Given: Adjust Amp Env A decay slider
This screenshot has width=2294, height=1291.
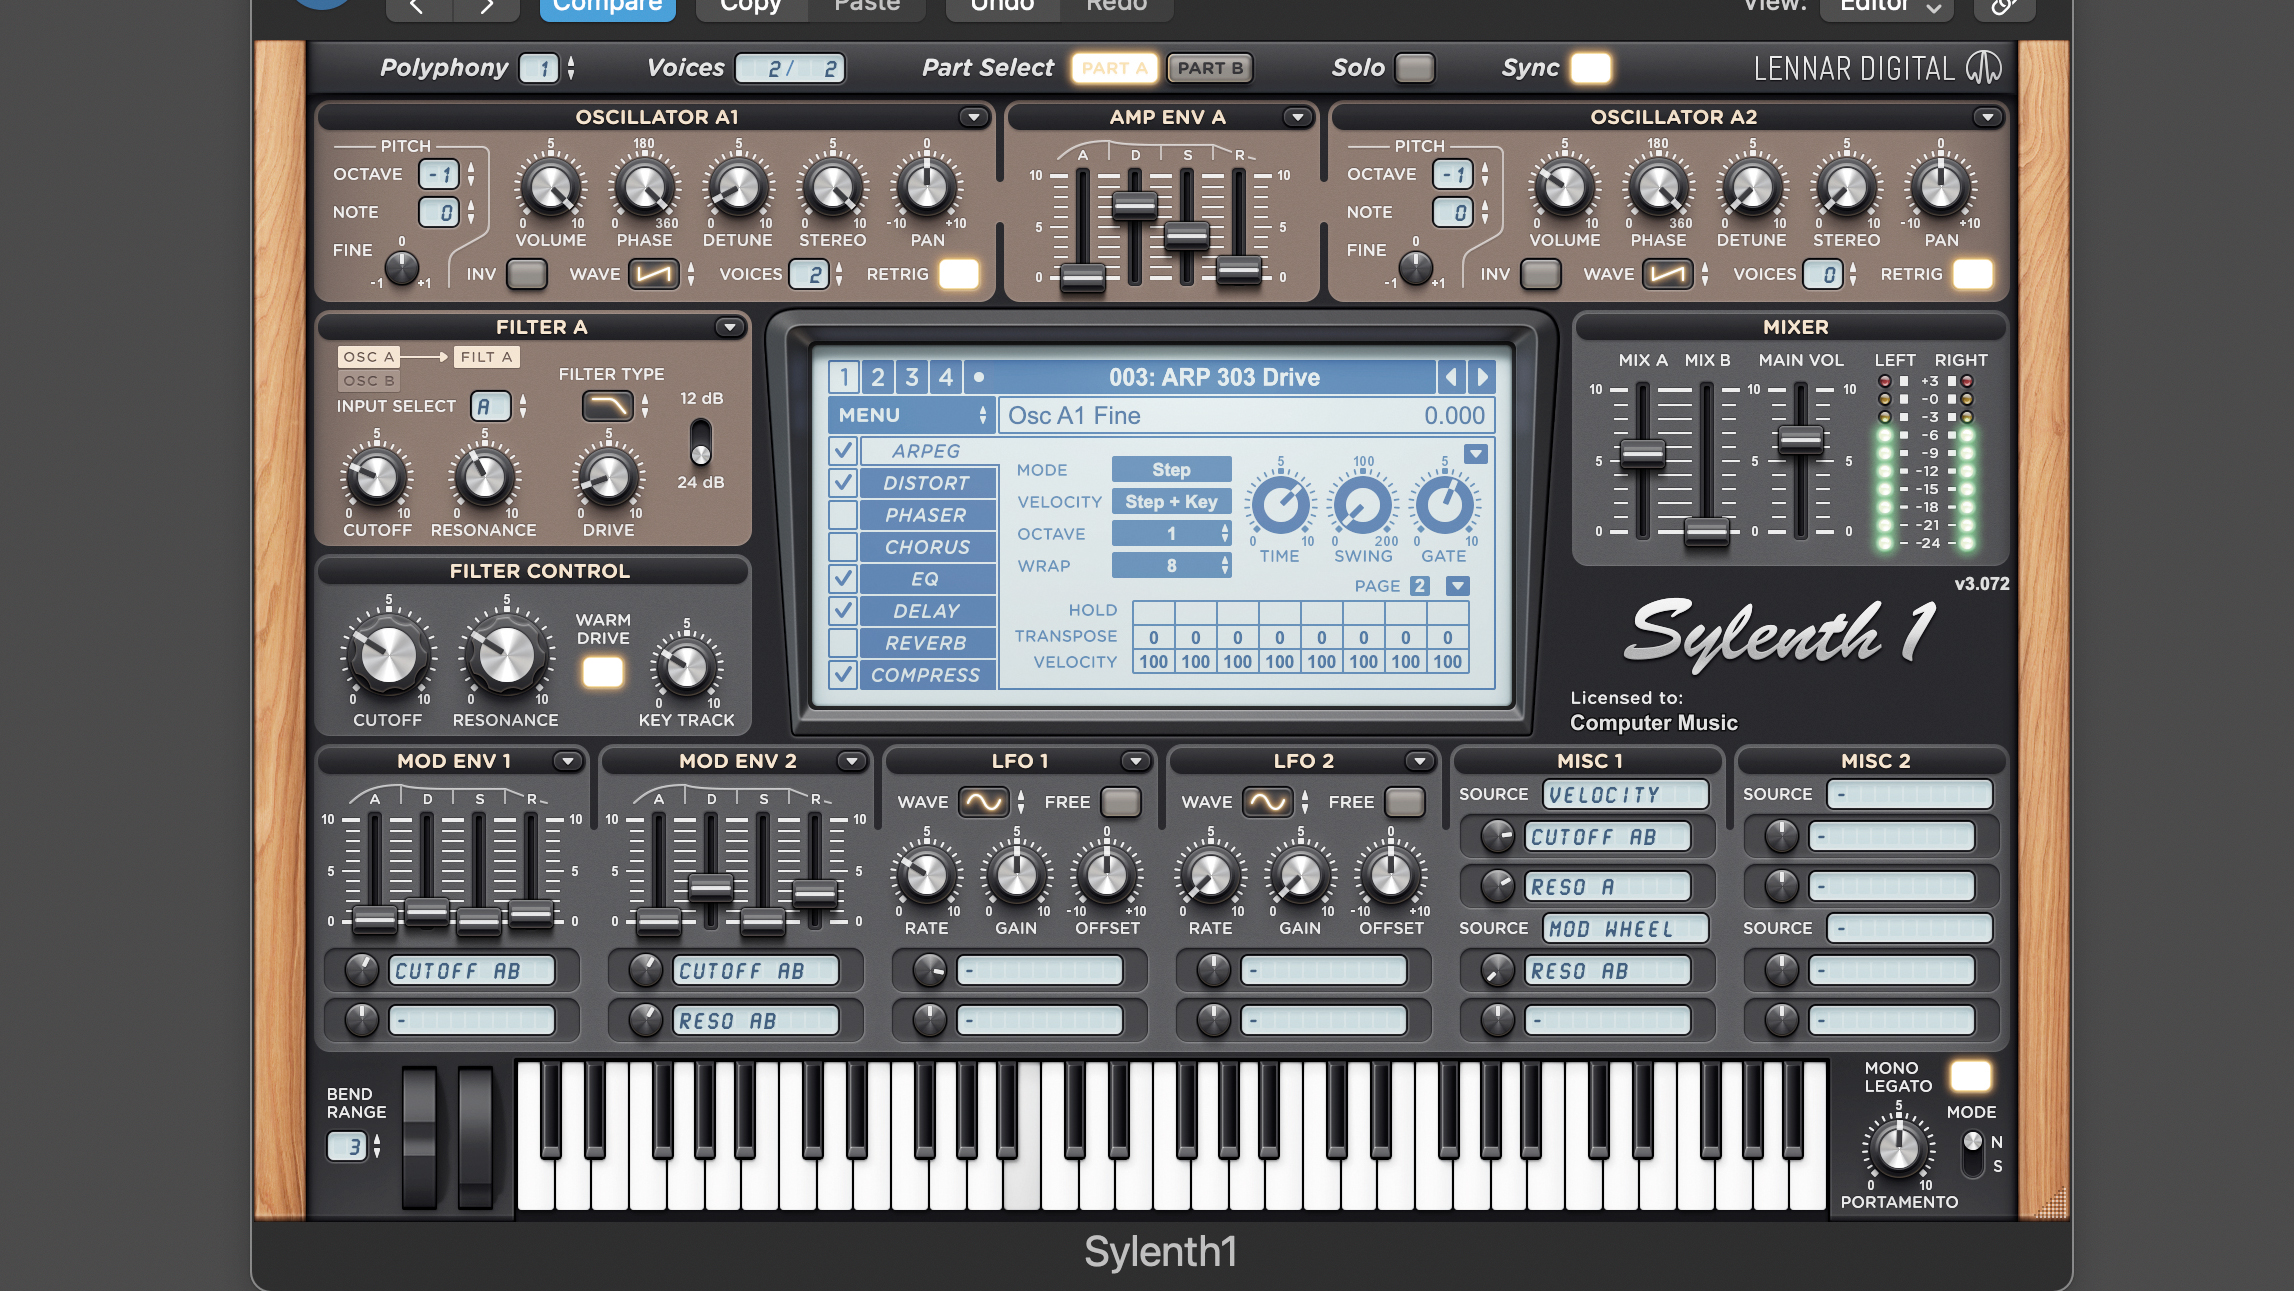Looking at the screenshot, I should [x=1134, y=206].
